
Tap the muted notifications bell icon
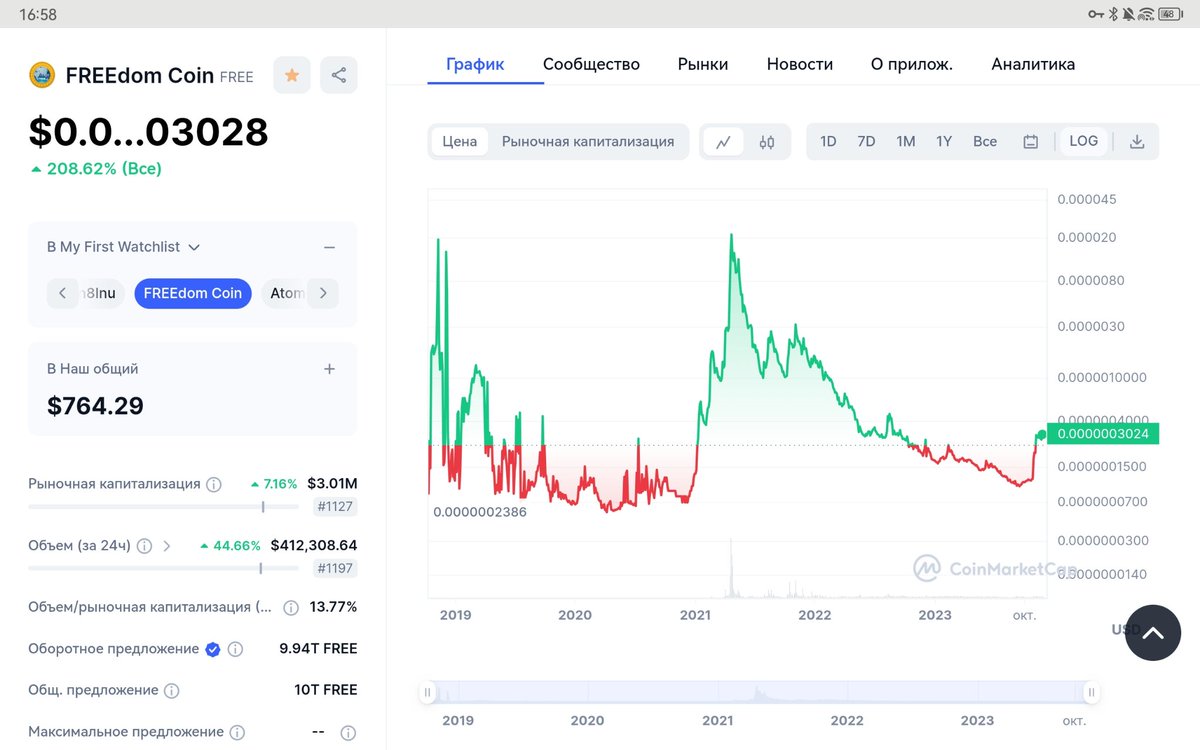click(1128, 14)
